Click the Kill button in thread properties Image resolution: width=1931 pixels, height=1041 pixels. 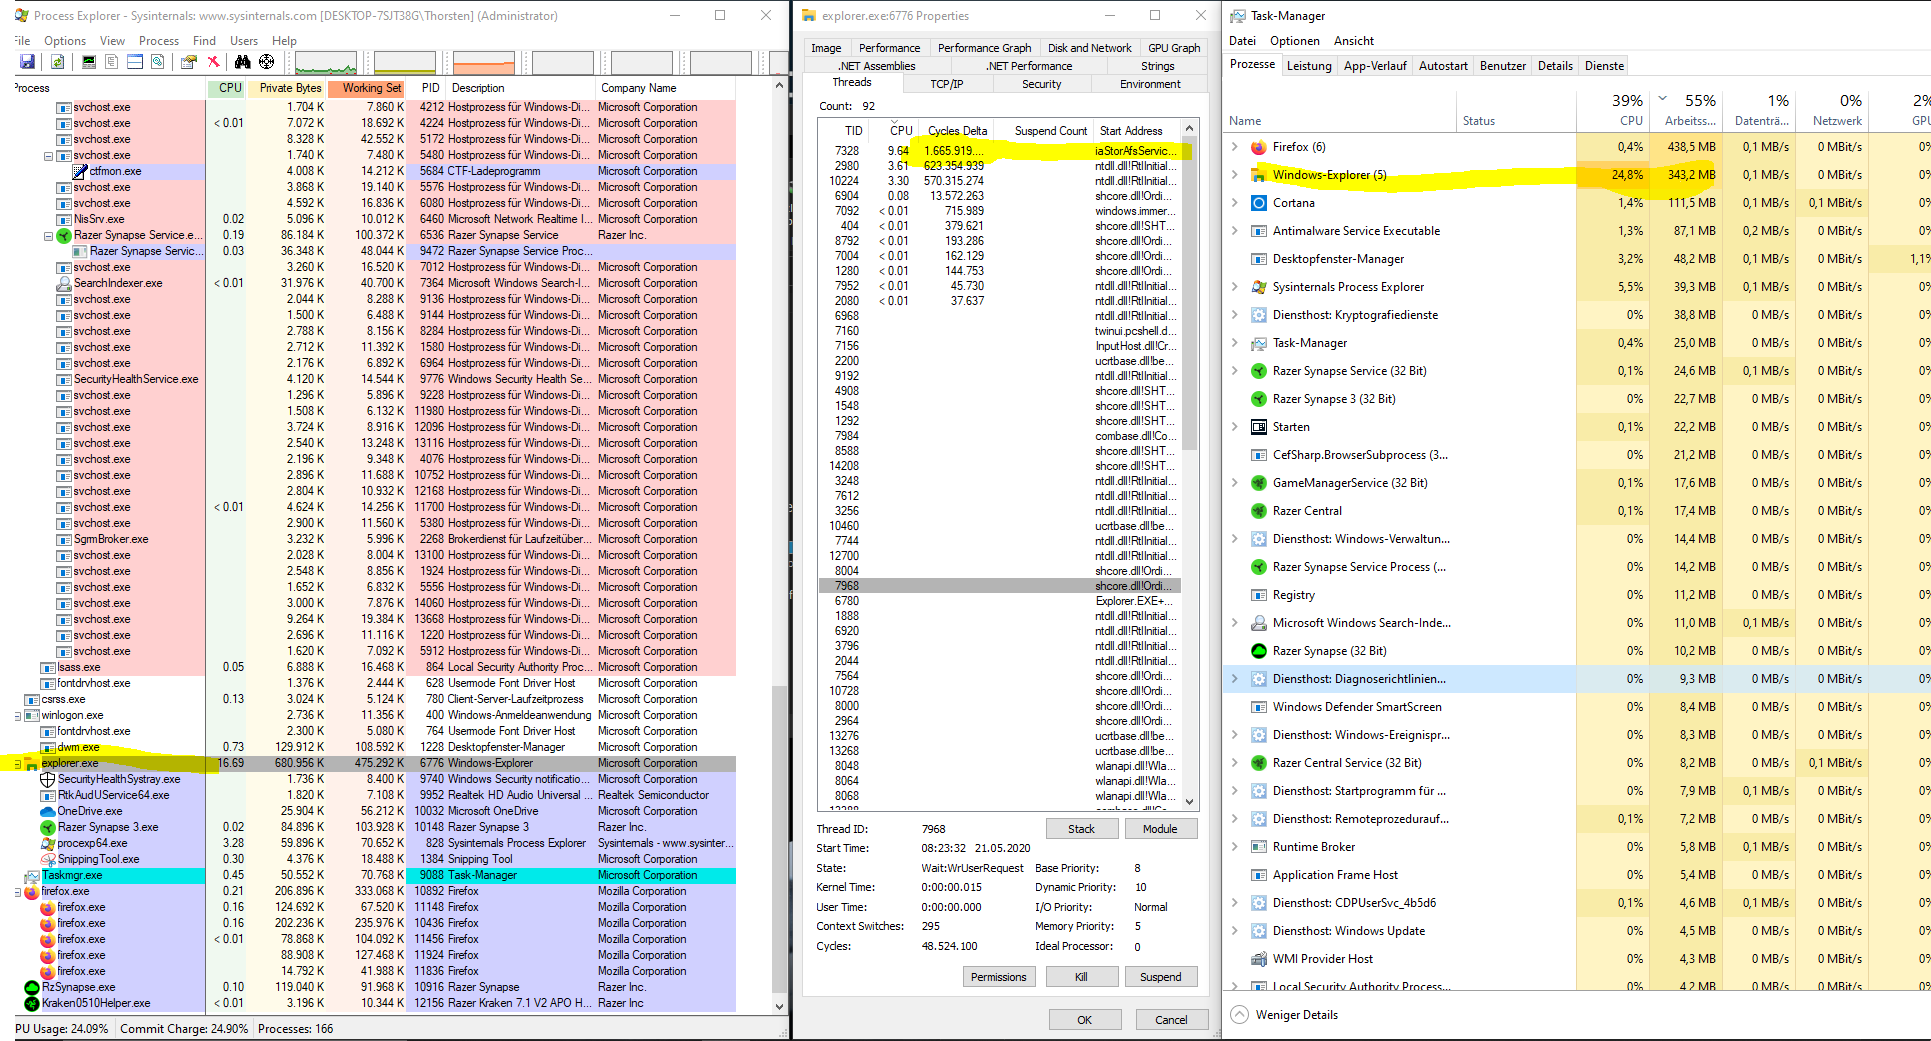(1081, 977)
